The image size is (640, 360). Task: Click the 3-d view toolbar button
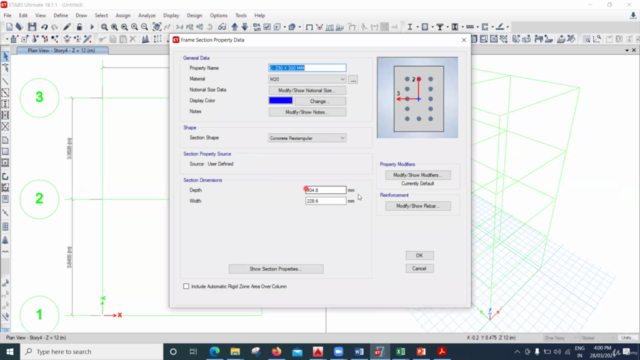[x=179, y=27]
